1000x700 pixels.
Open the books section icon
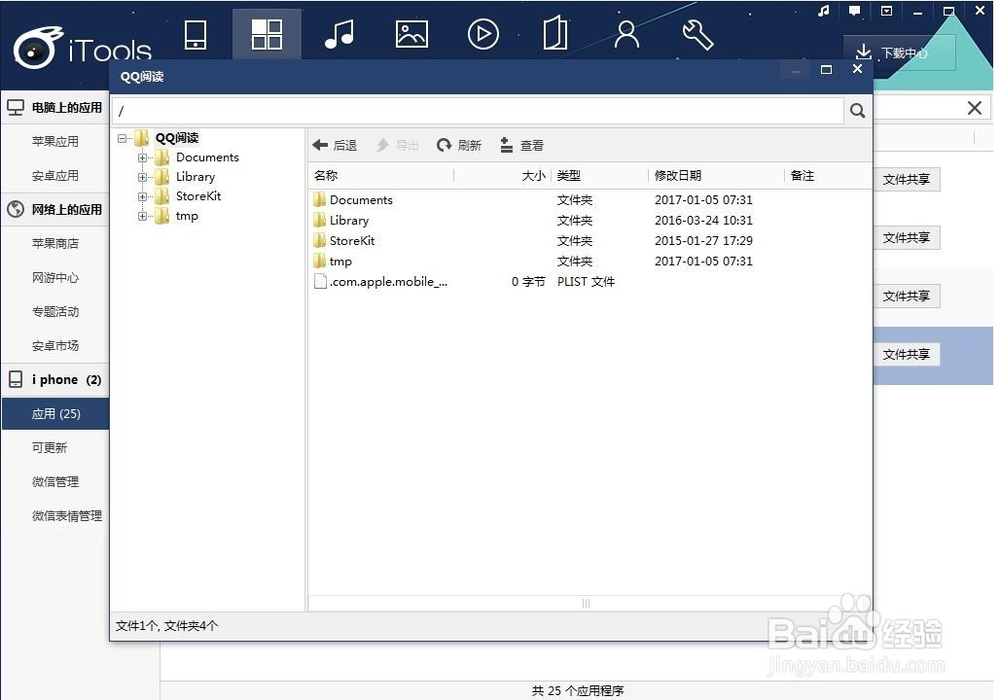point(555,33)
